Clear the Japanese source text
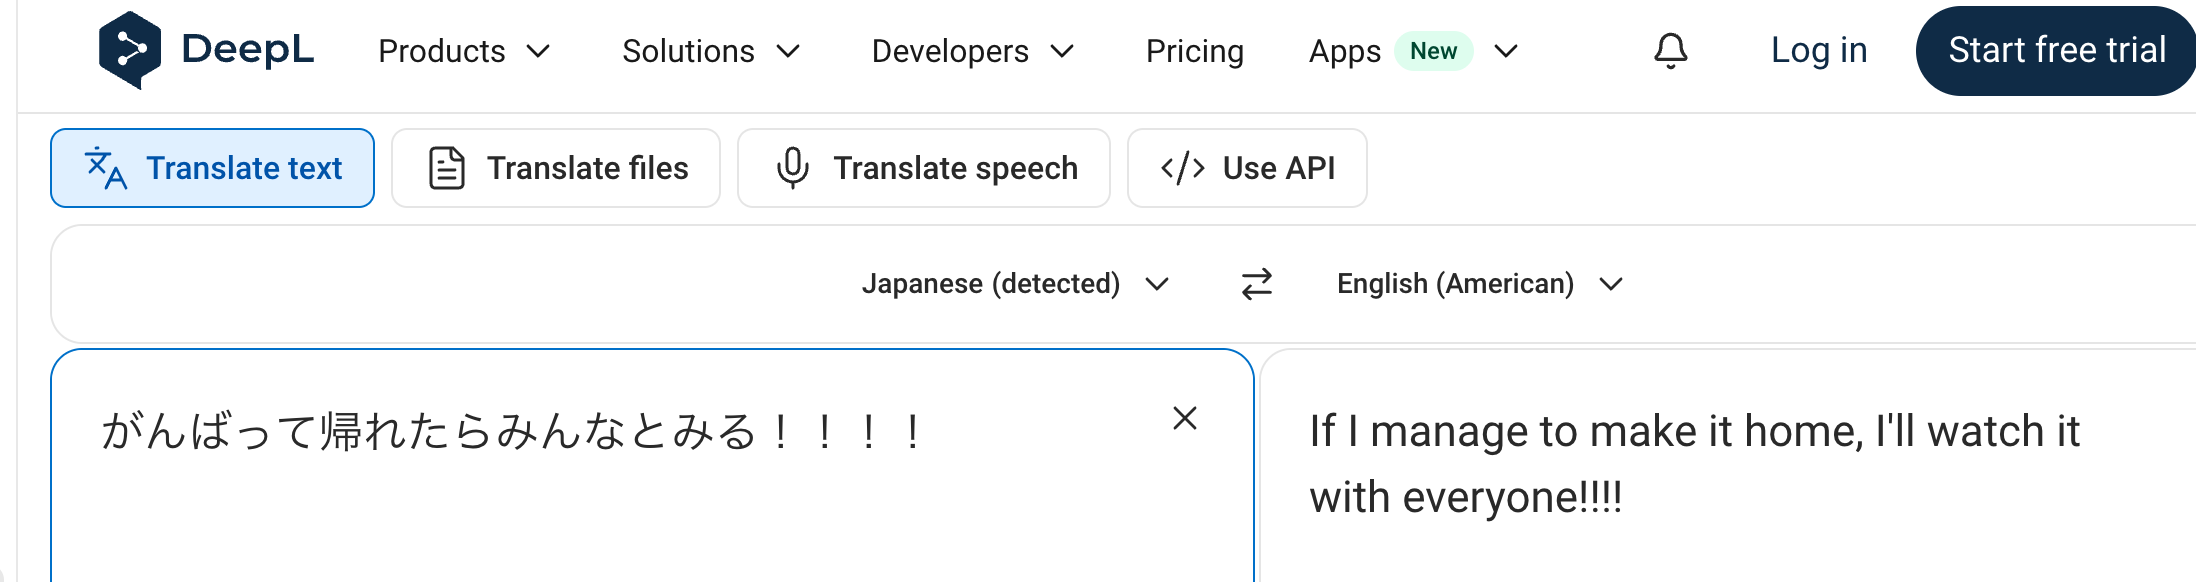 click(x=1185, y=418)
